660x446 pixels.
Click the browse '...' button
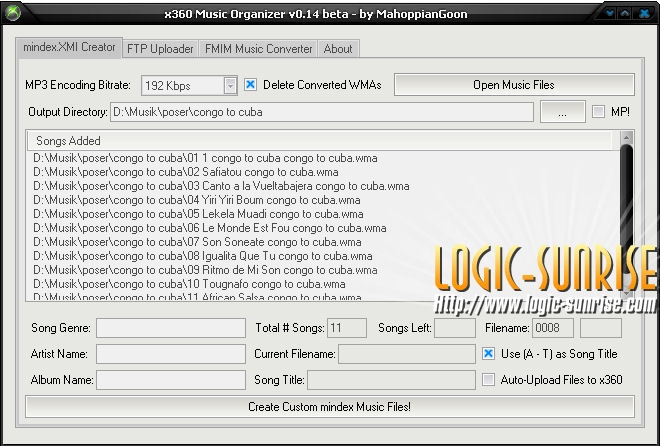563,112
